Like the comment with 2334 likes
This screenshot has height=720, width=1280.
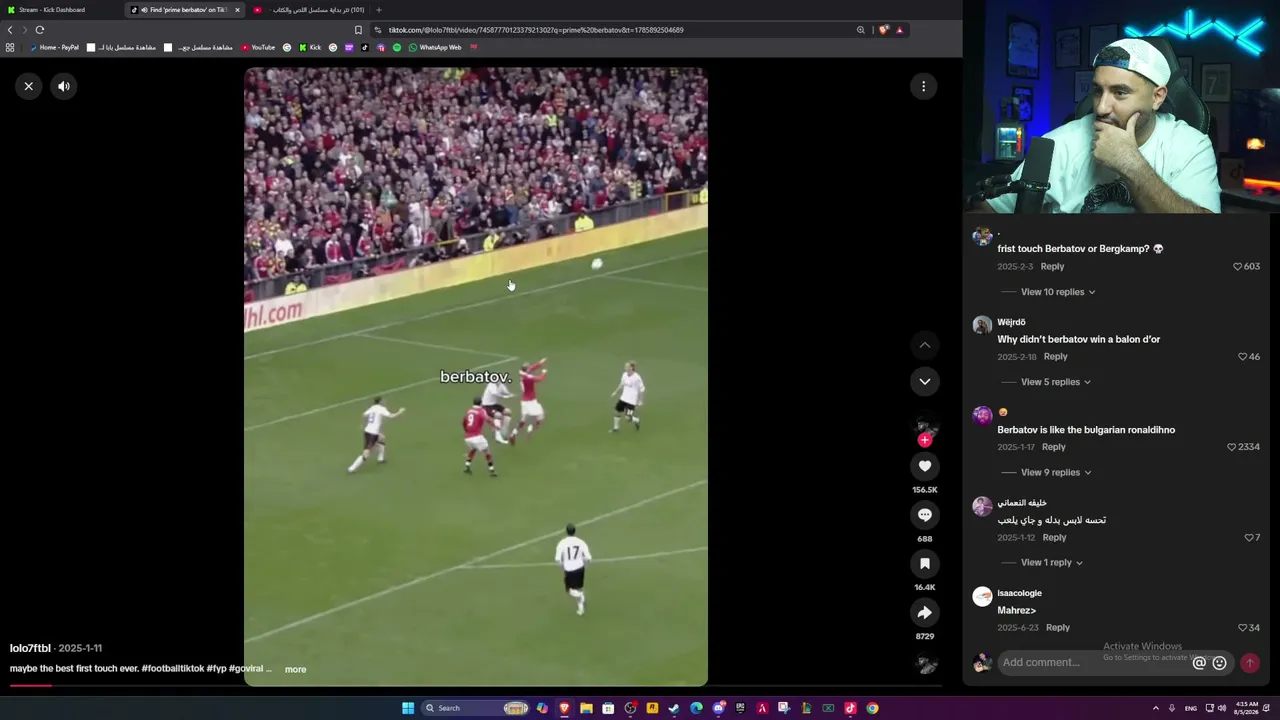[1231, 447]
